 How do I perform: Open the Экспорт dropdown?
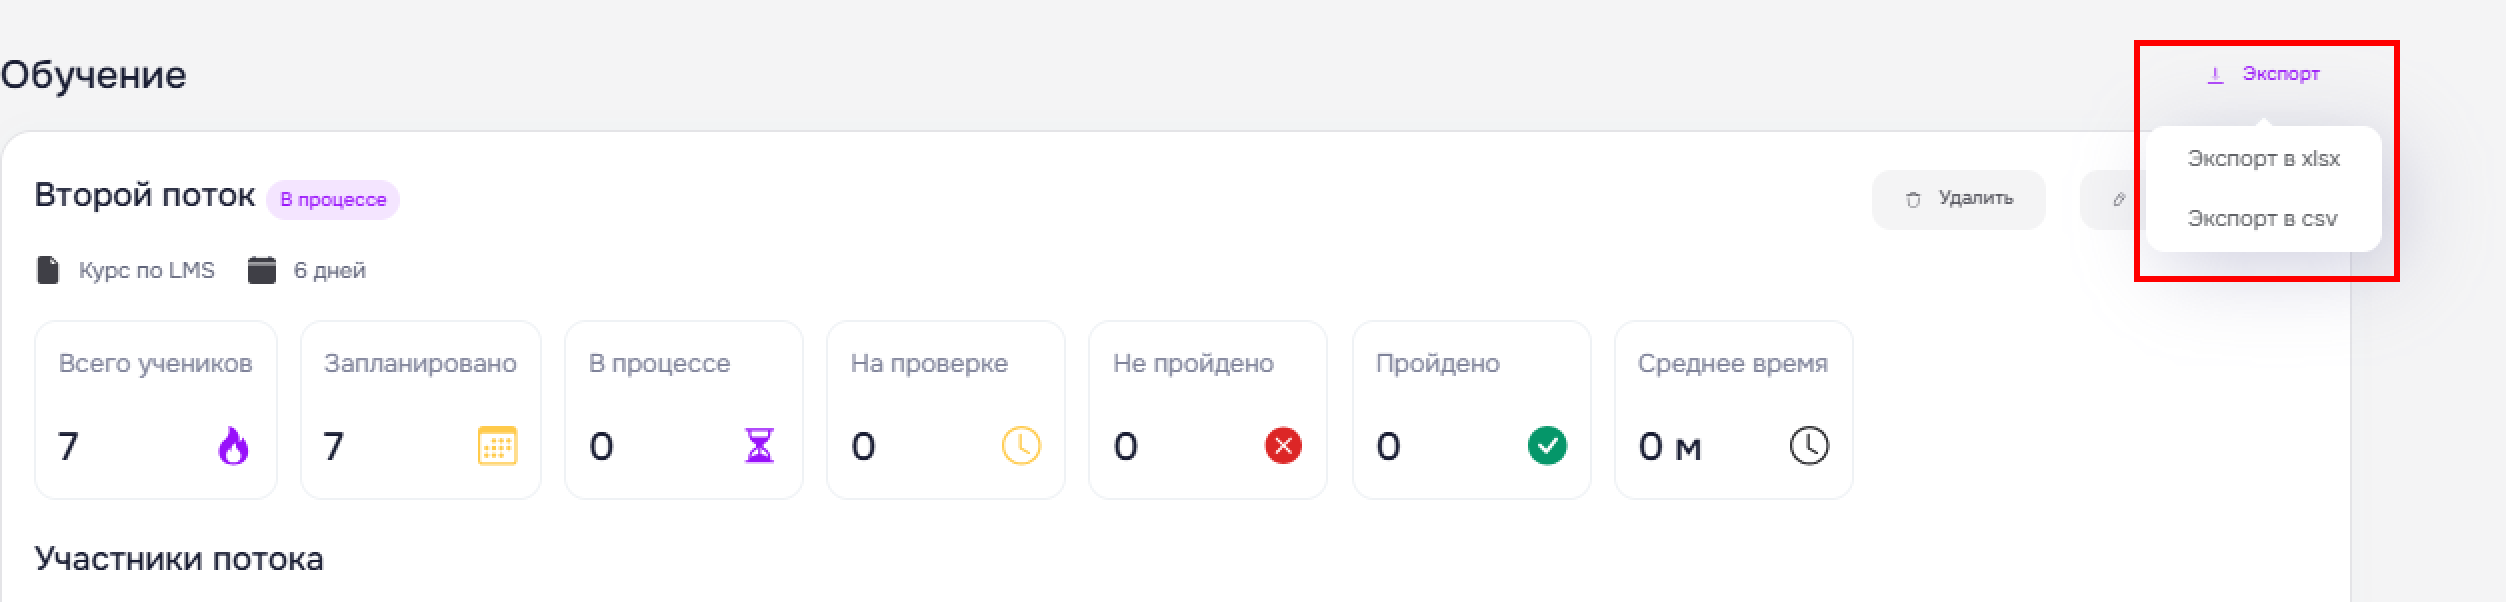tap(2263, 74)
